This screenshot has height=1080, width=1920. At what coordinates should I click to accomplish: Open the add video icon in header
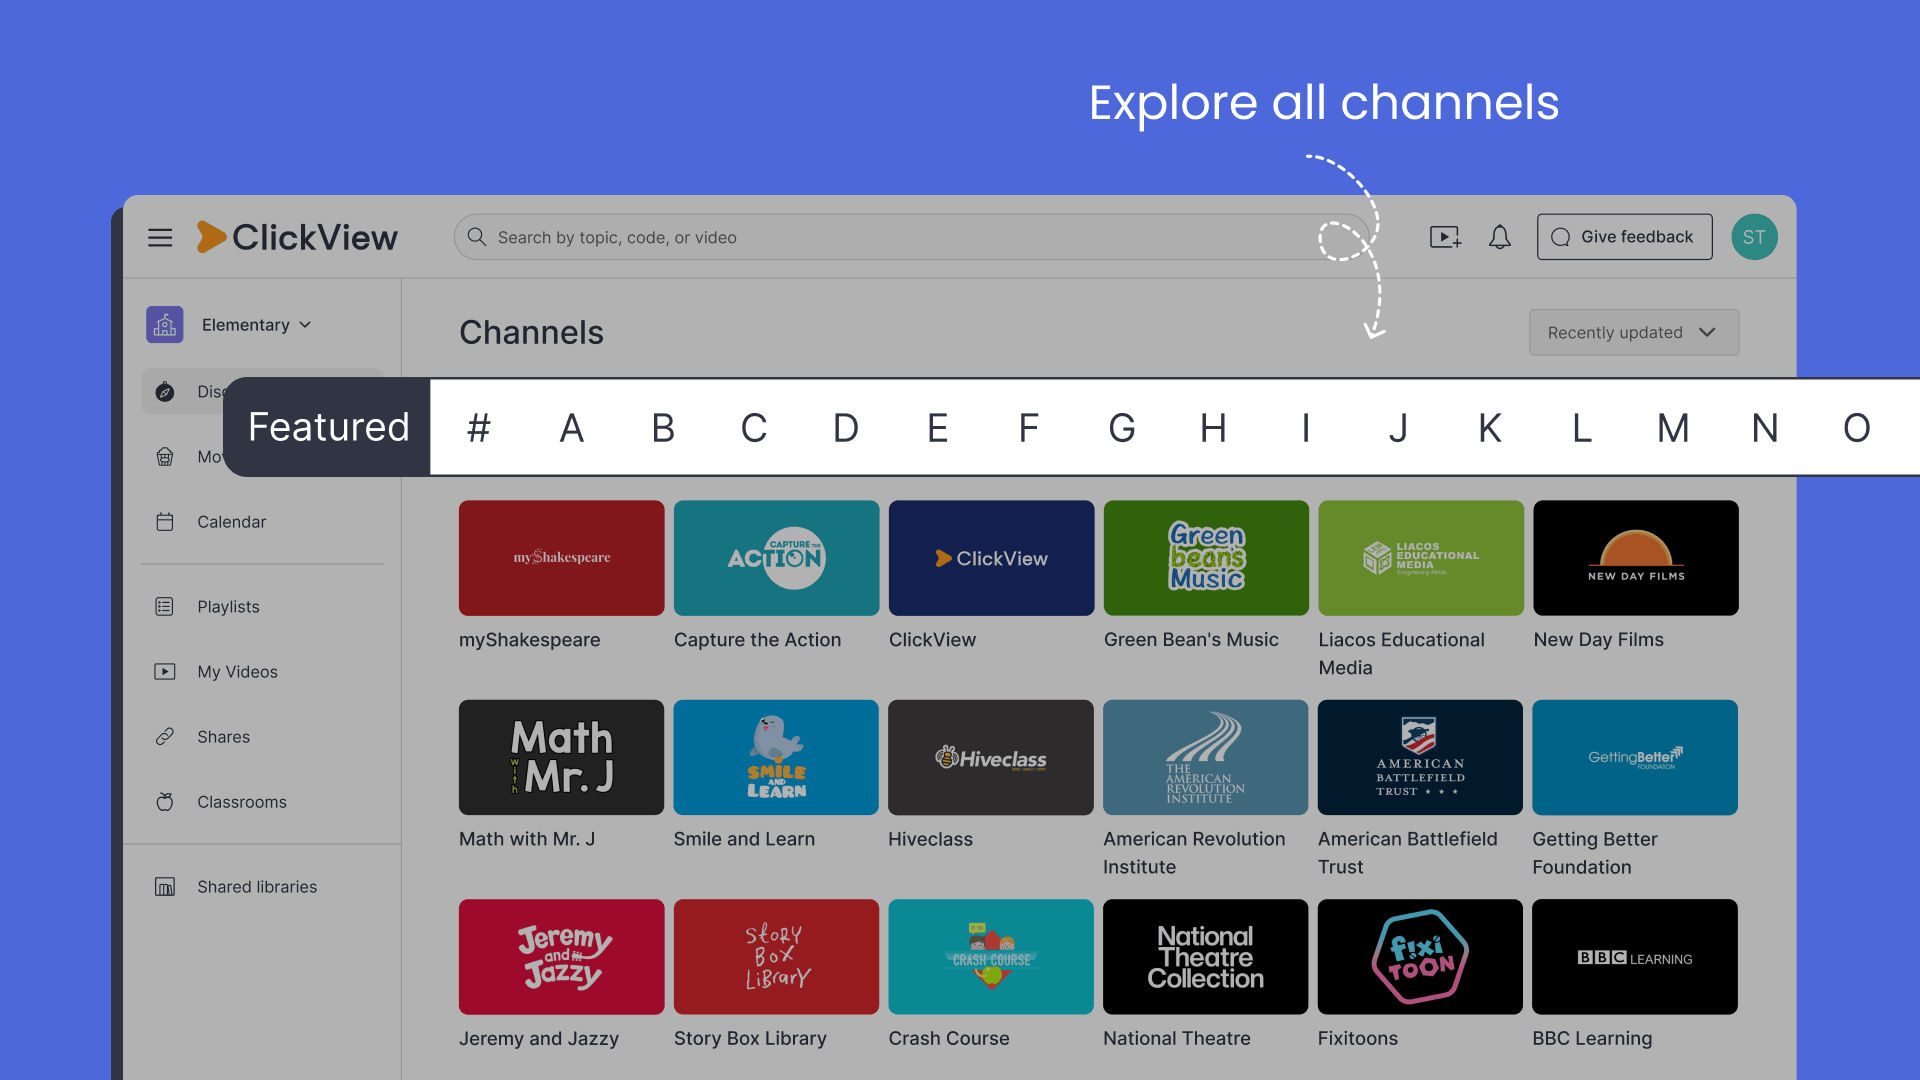point(1445,237)
